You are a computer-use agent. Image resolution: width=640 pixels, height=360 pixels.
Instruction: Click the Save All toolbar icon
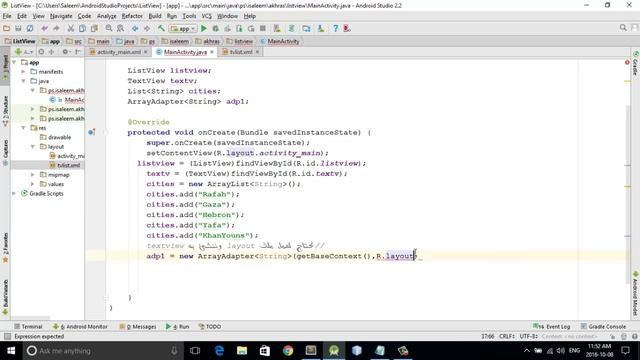tap(18, 29)
